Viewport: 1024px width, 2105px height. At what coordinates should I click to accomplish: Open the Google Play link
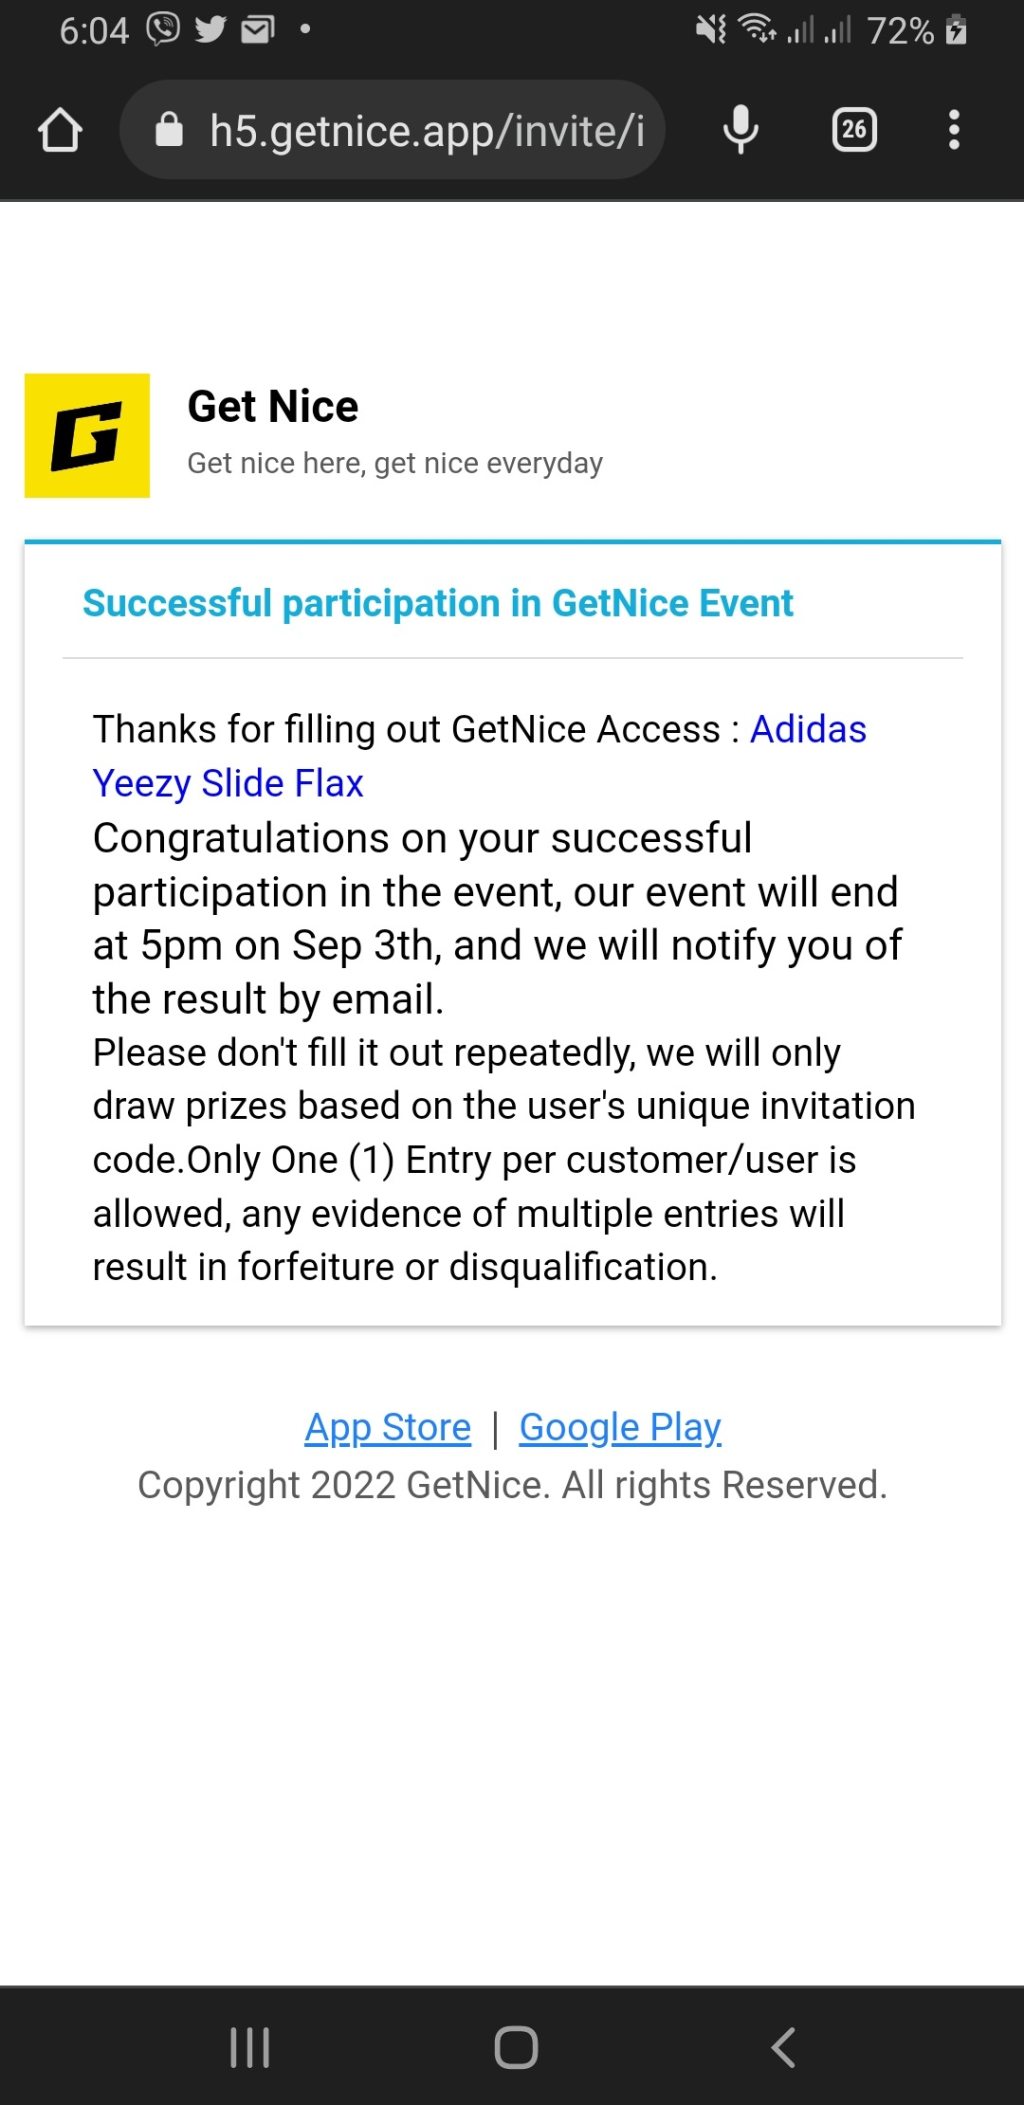[x=620, y=1427]
